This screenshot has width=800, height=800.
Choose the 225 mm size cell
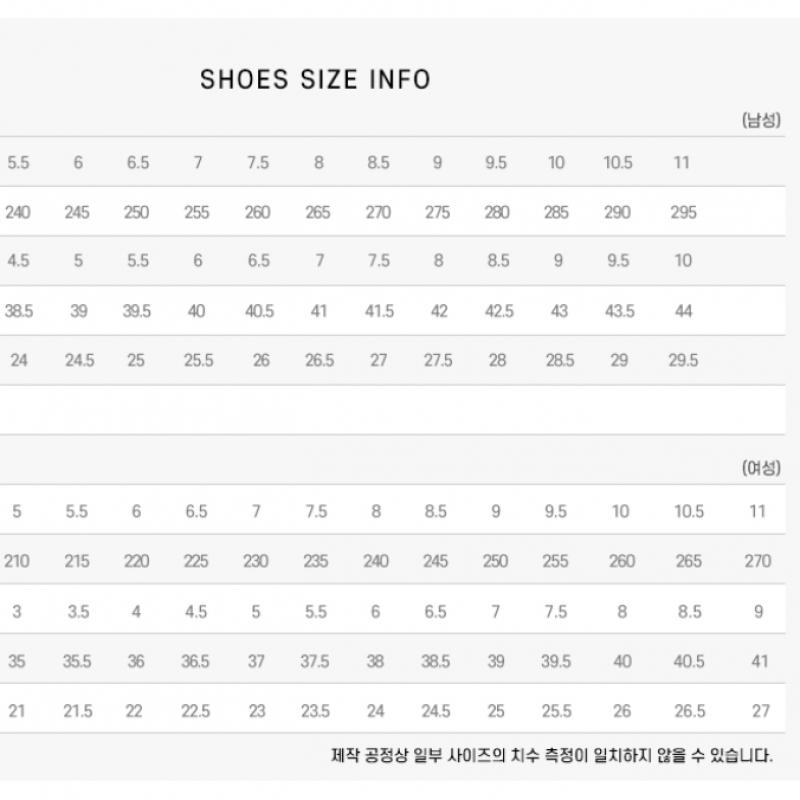coord(196,561)
